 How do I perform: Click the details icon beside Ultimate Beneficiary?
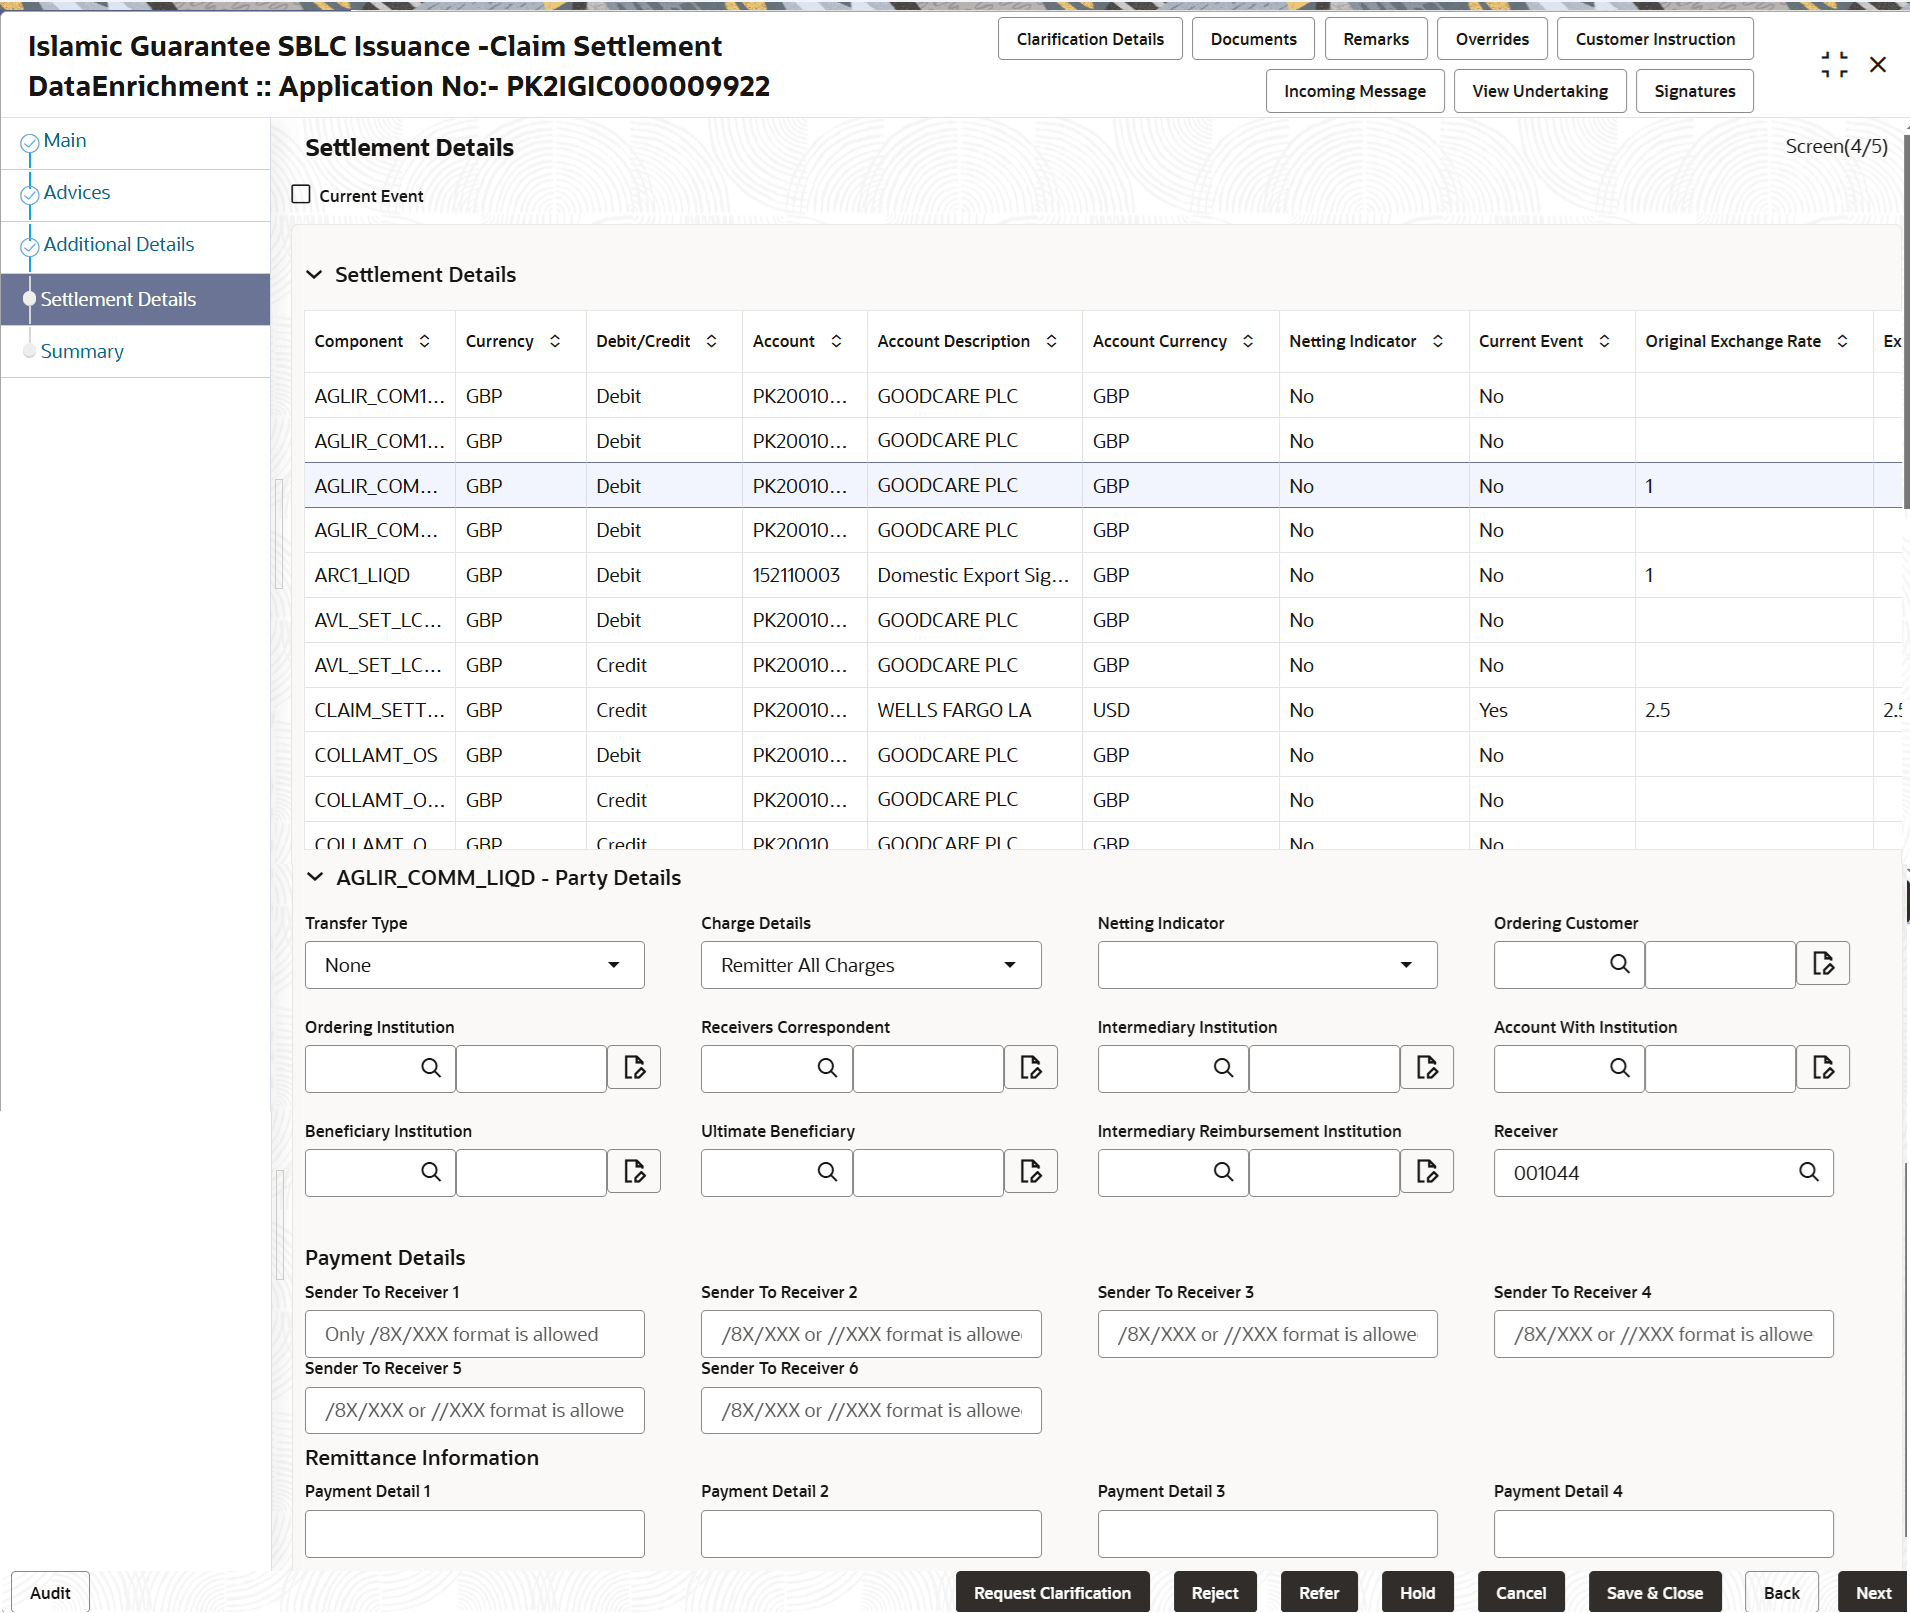pyautogui.click(x=1030, y=1171)
